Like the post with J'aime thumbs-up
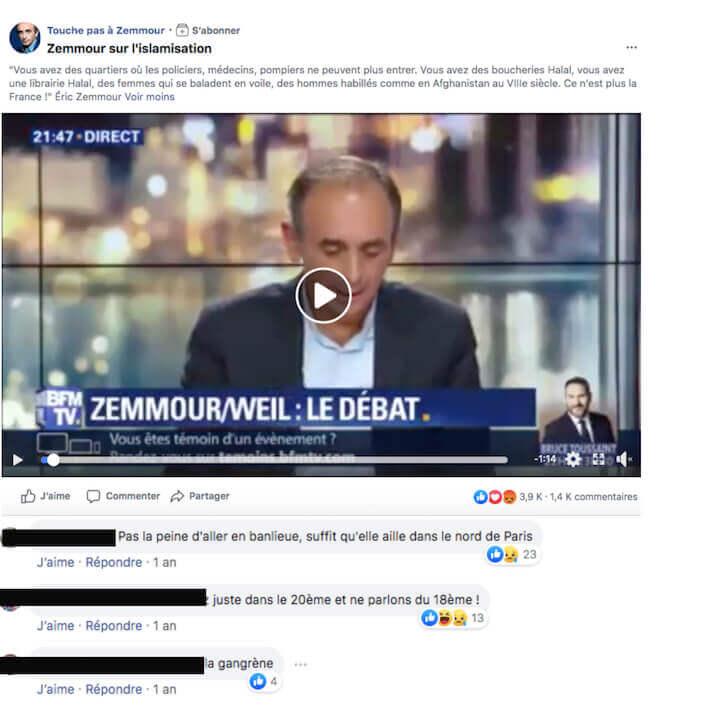The image size is (720, 710). 45,496
